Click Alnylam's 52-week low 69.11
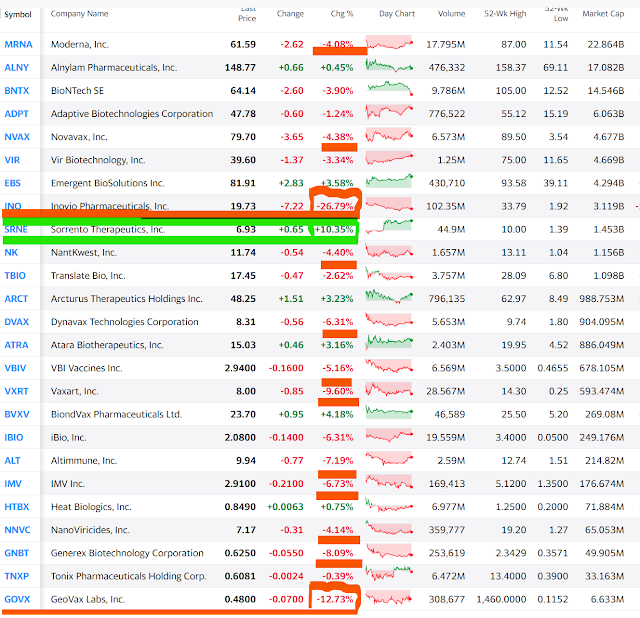Viewport: 640px width, 618px height. tap(556, 67)
